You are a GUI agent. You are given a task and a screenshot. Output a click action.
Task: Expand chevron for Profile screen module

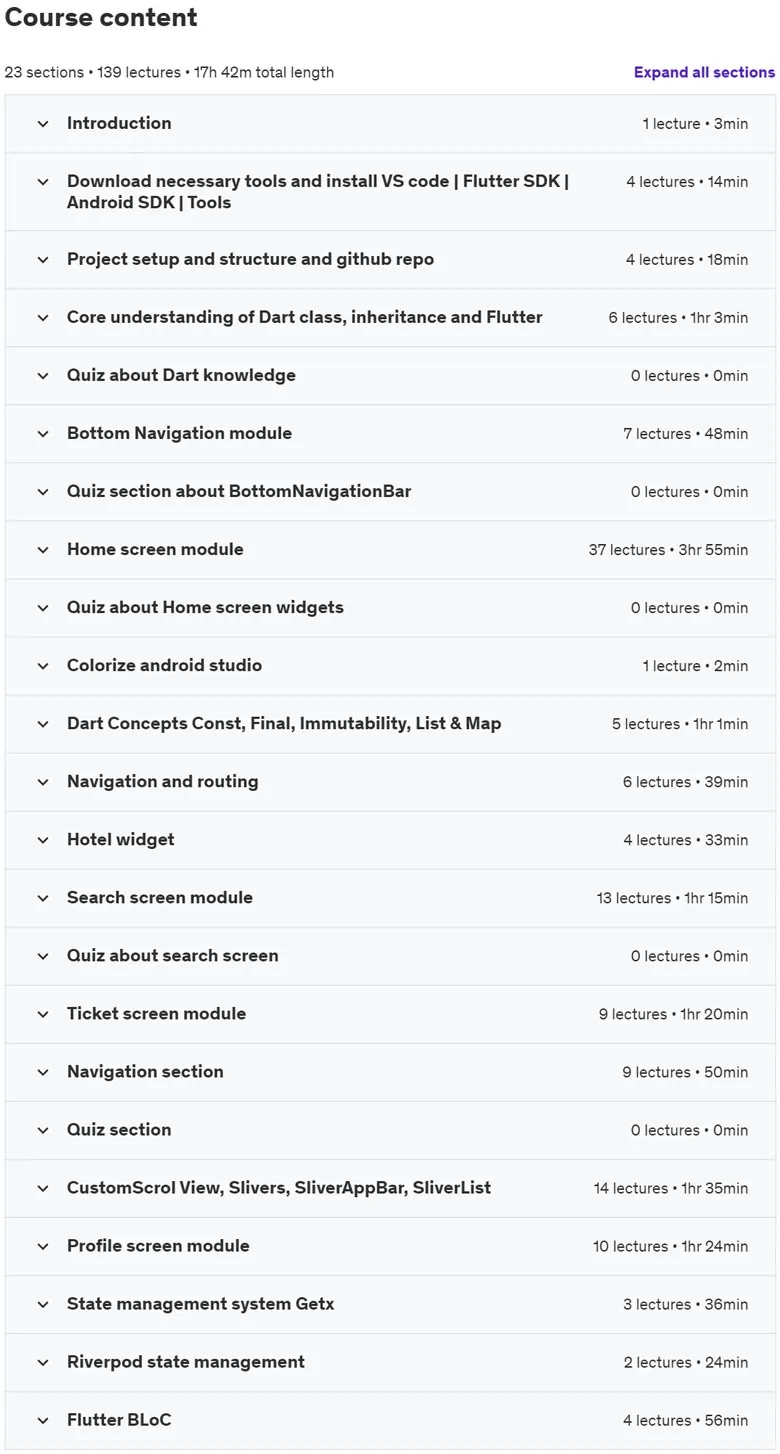(43, 1246)
